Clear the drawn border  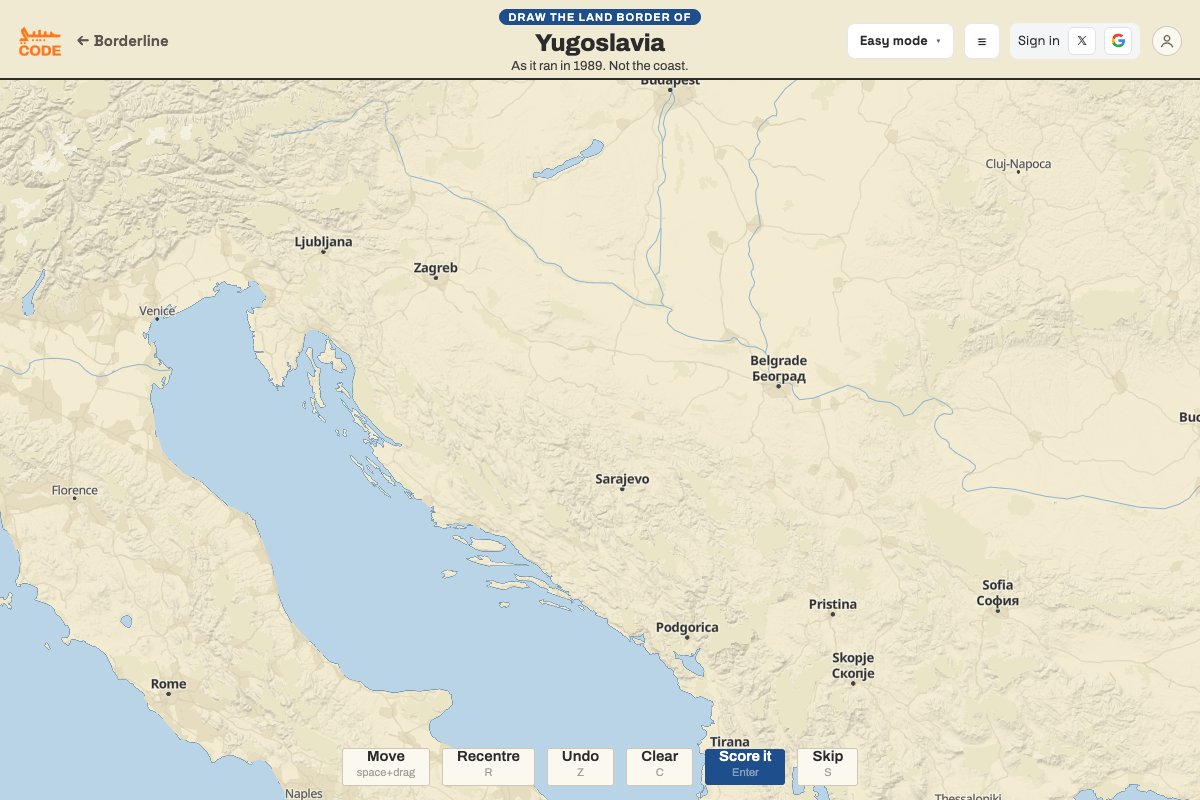(660, 766)
